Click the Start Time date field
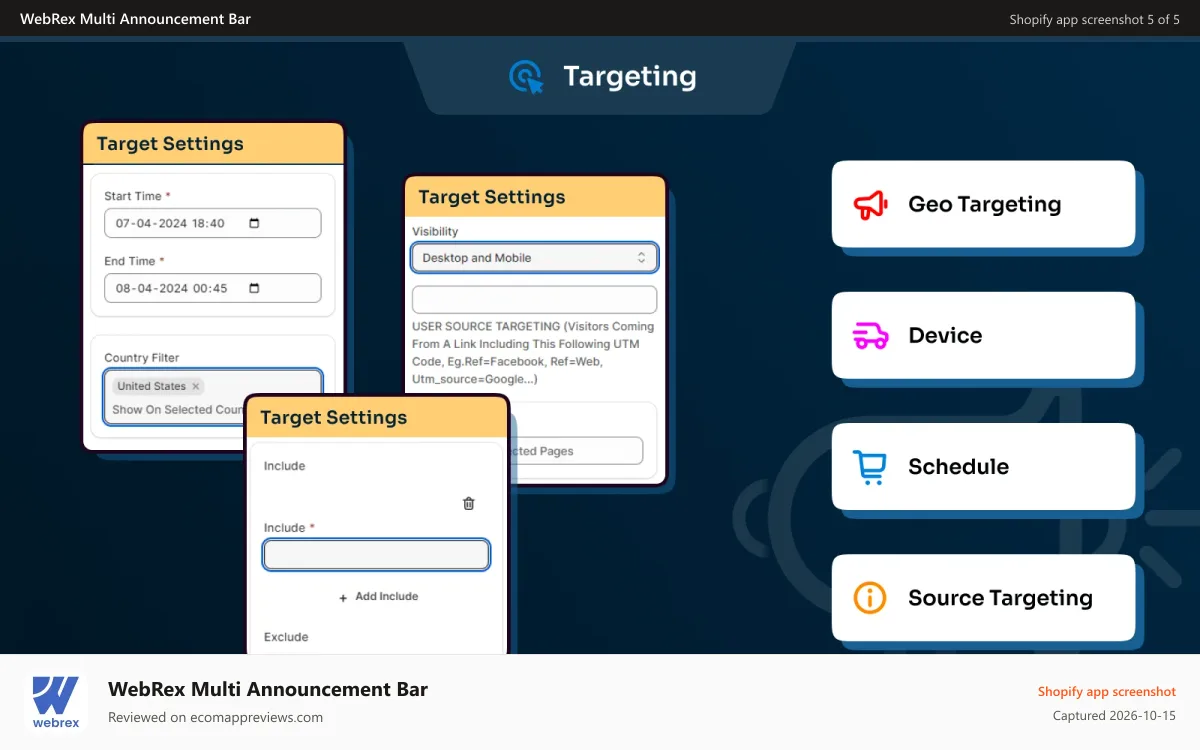 pos(213,223)
